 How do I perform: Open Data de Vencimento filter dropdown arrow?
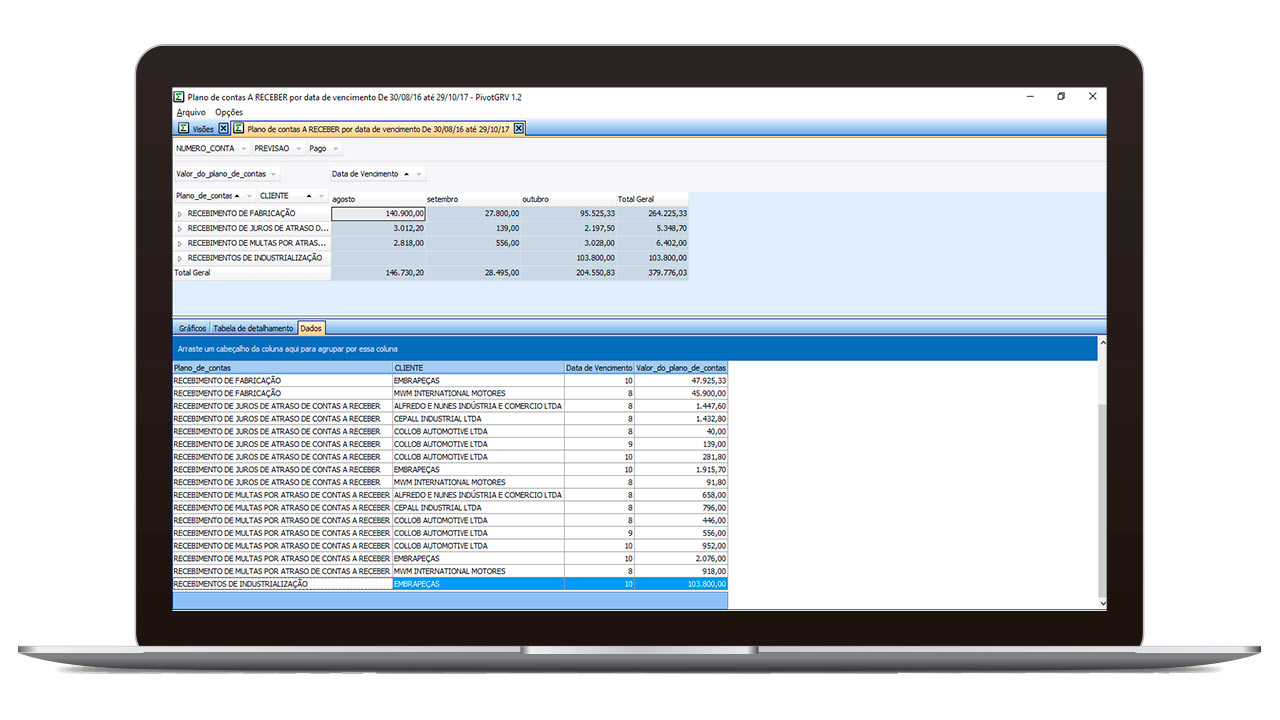(420, 174)
